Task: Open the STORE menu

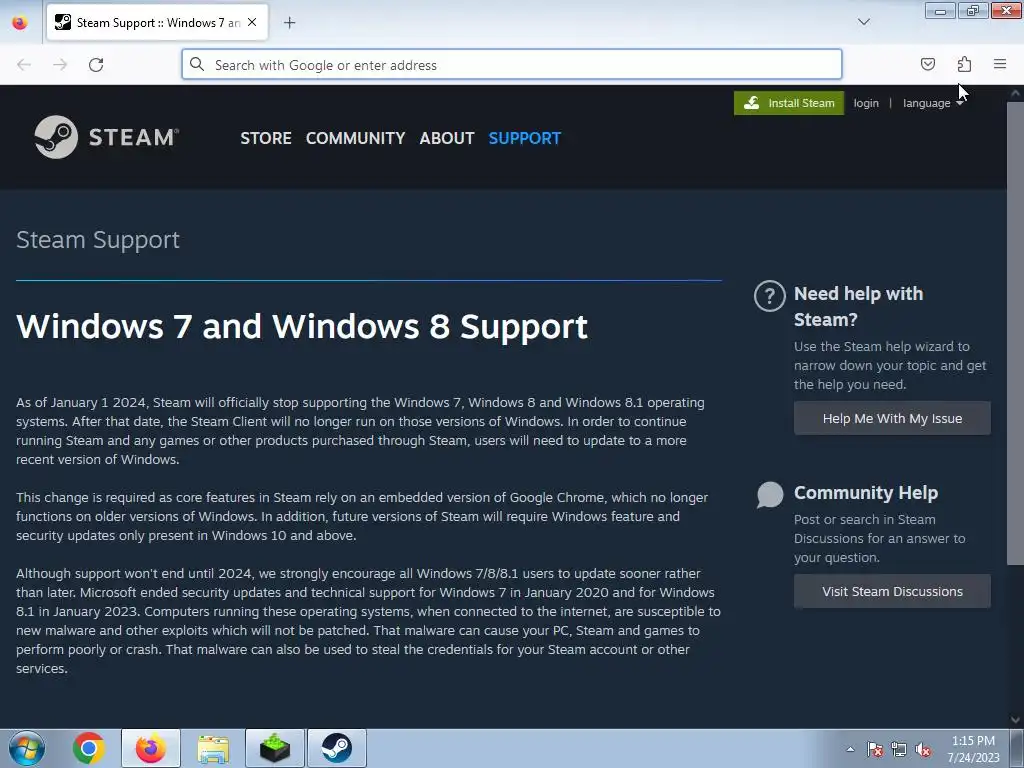Action: pyautogui.click(x=266, y=138)
